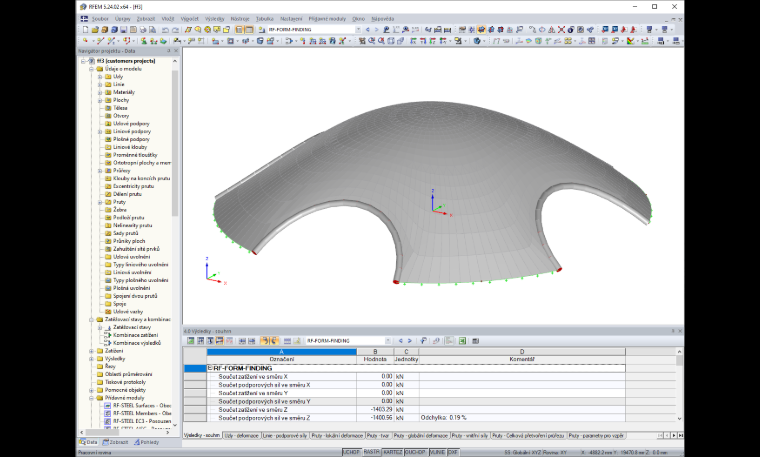Switch to the Data navigator tab
Screen dimensions: 760x457
[88, 442]
